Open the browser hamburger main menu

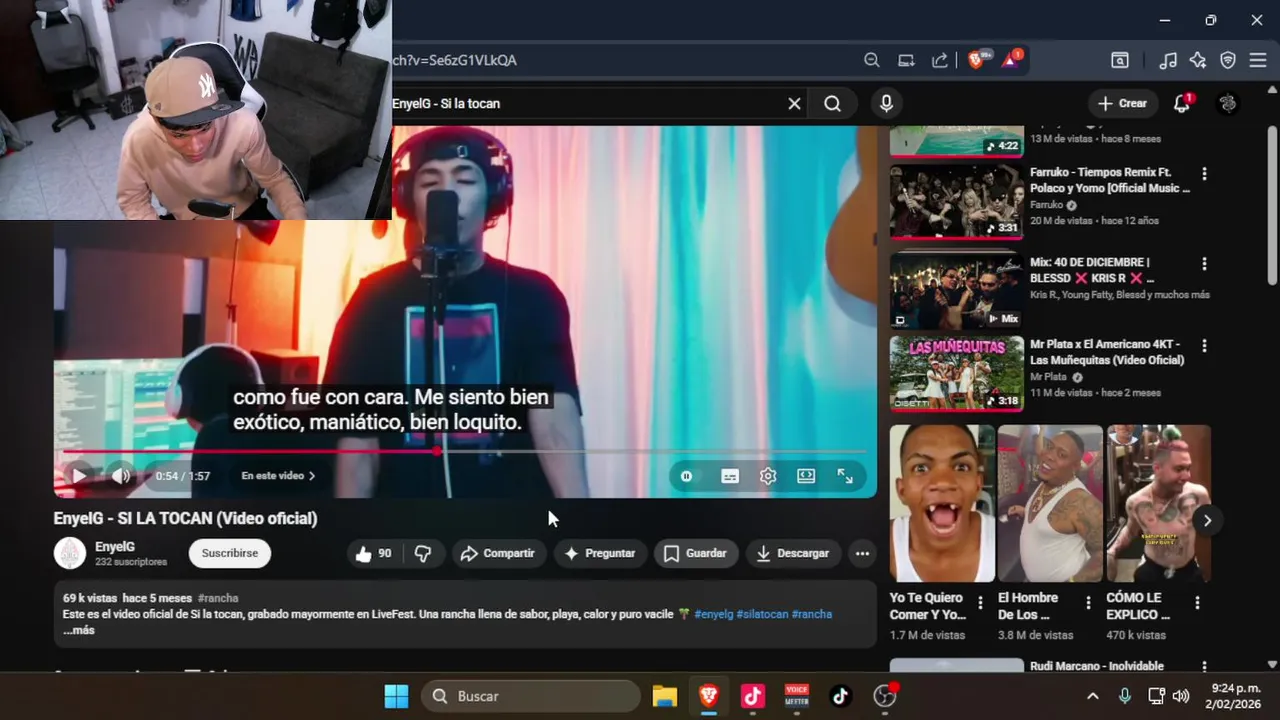pyautogui.click(x=1258, y=60)
